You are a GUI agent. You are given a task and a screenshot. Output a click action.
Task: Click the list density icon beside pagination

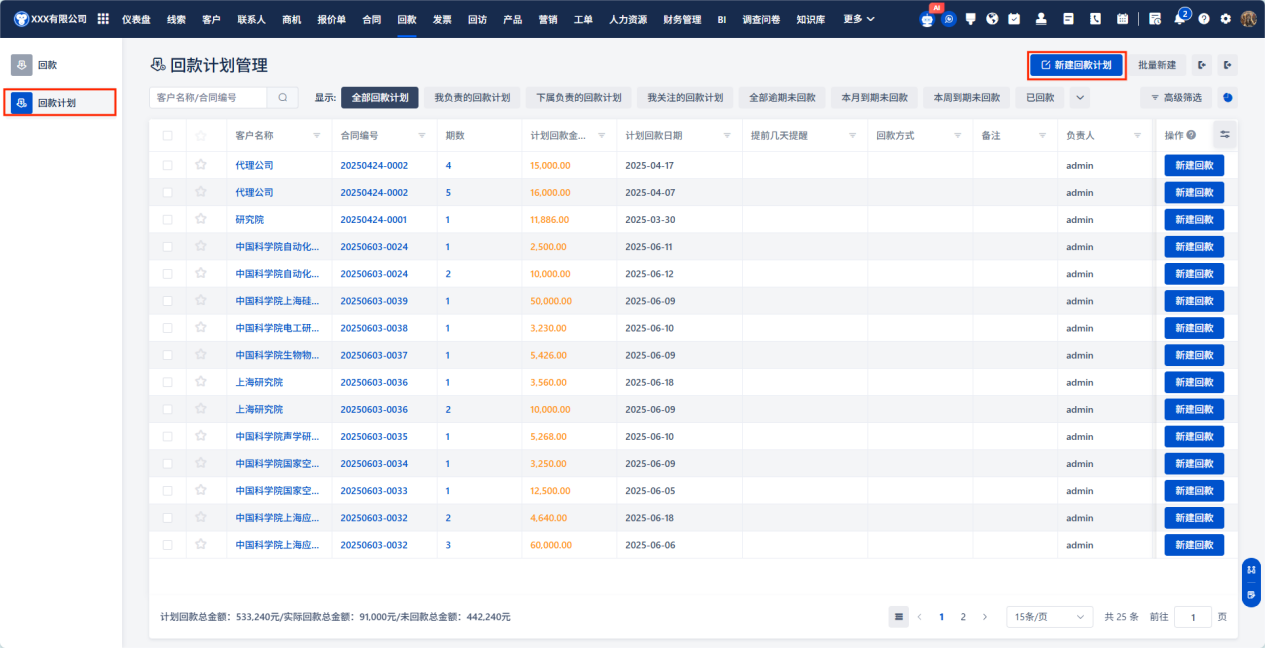(899, 617)
